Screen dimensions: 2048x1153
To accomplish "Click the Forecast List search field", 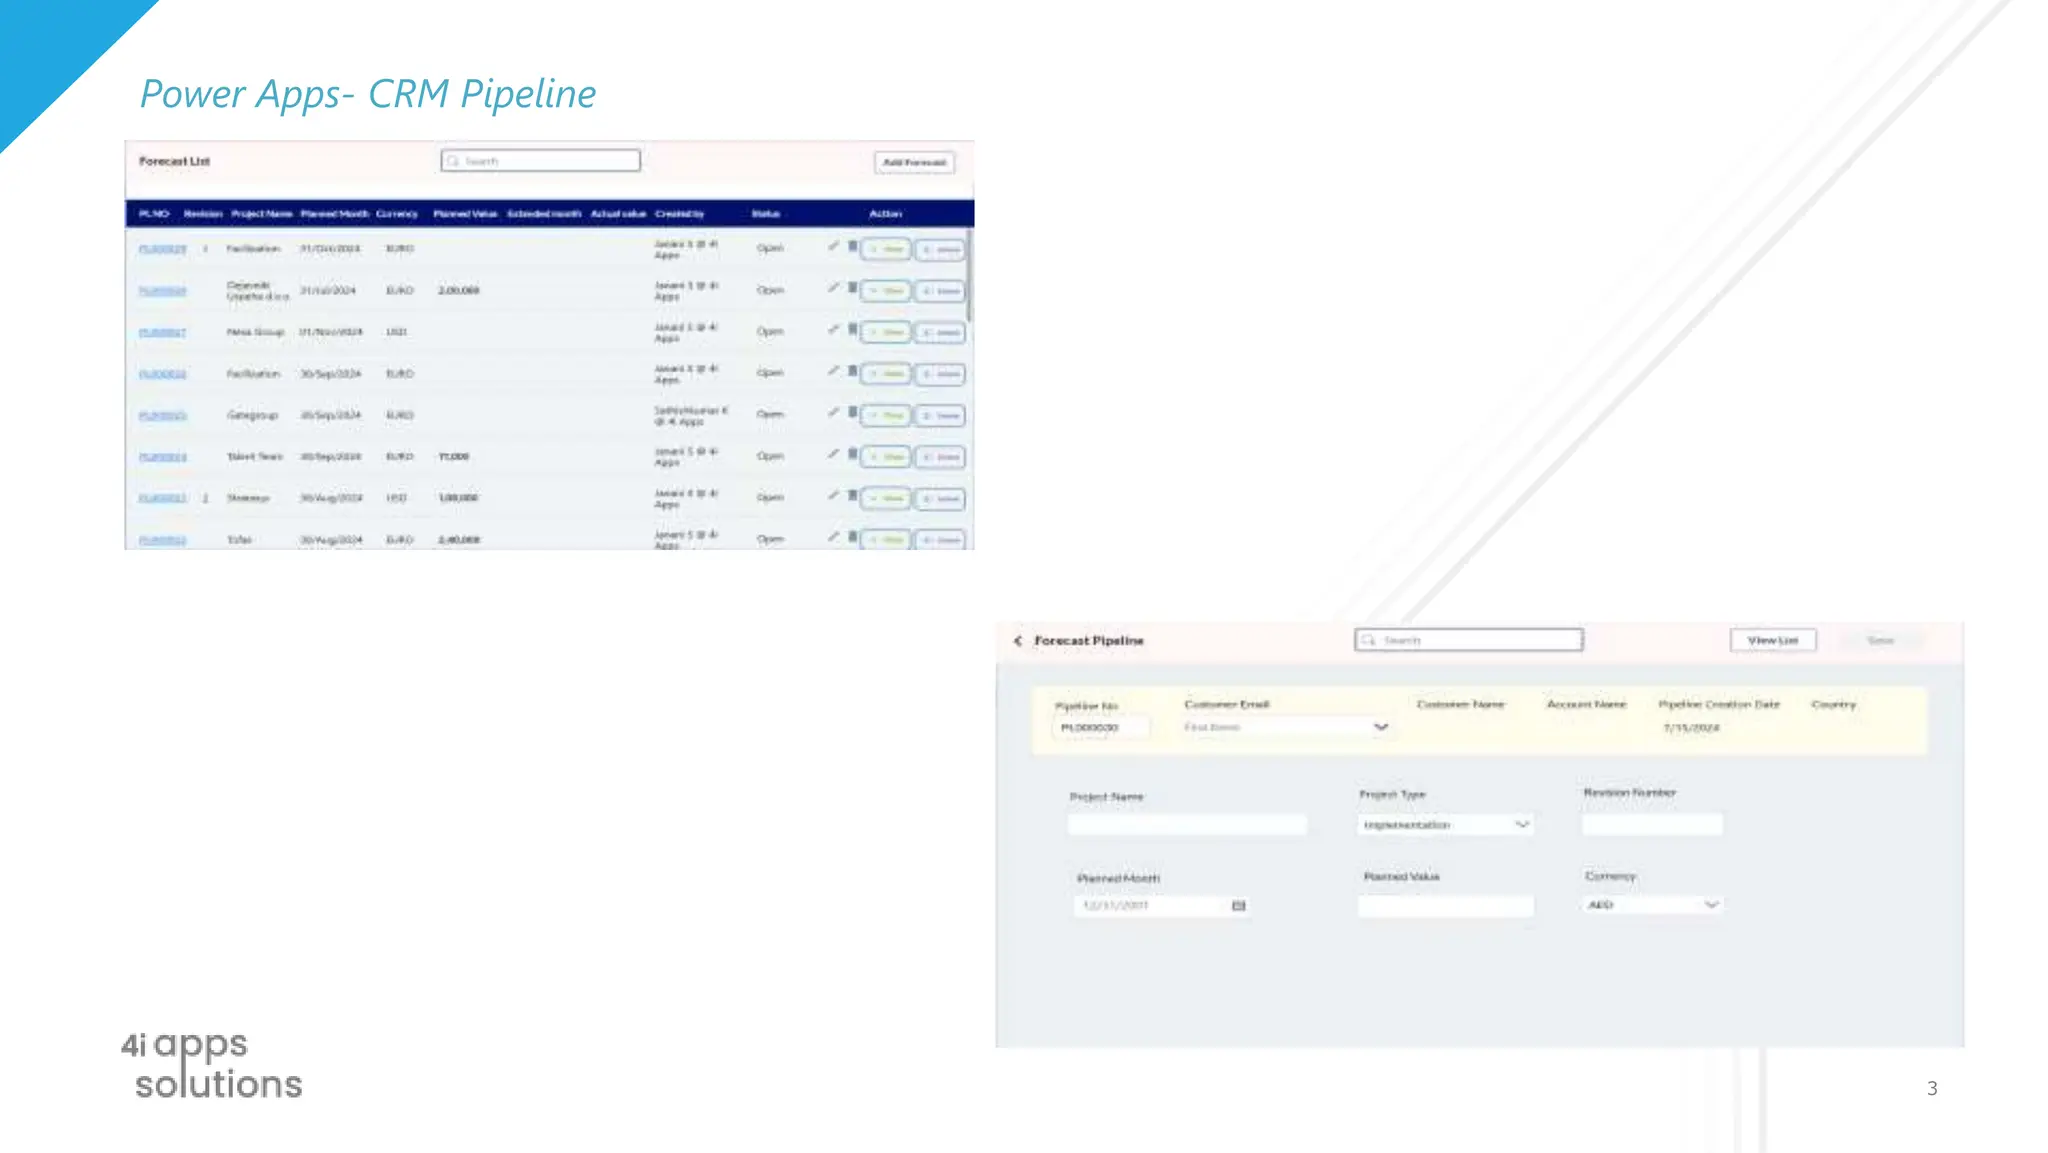I will pos(541,161).
